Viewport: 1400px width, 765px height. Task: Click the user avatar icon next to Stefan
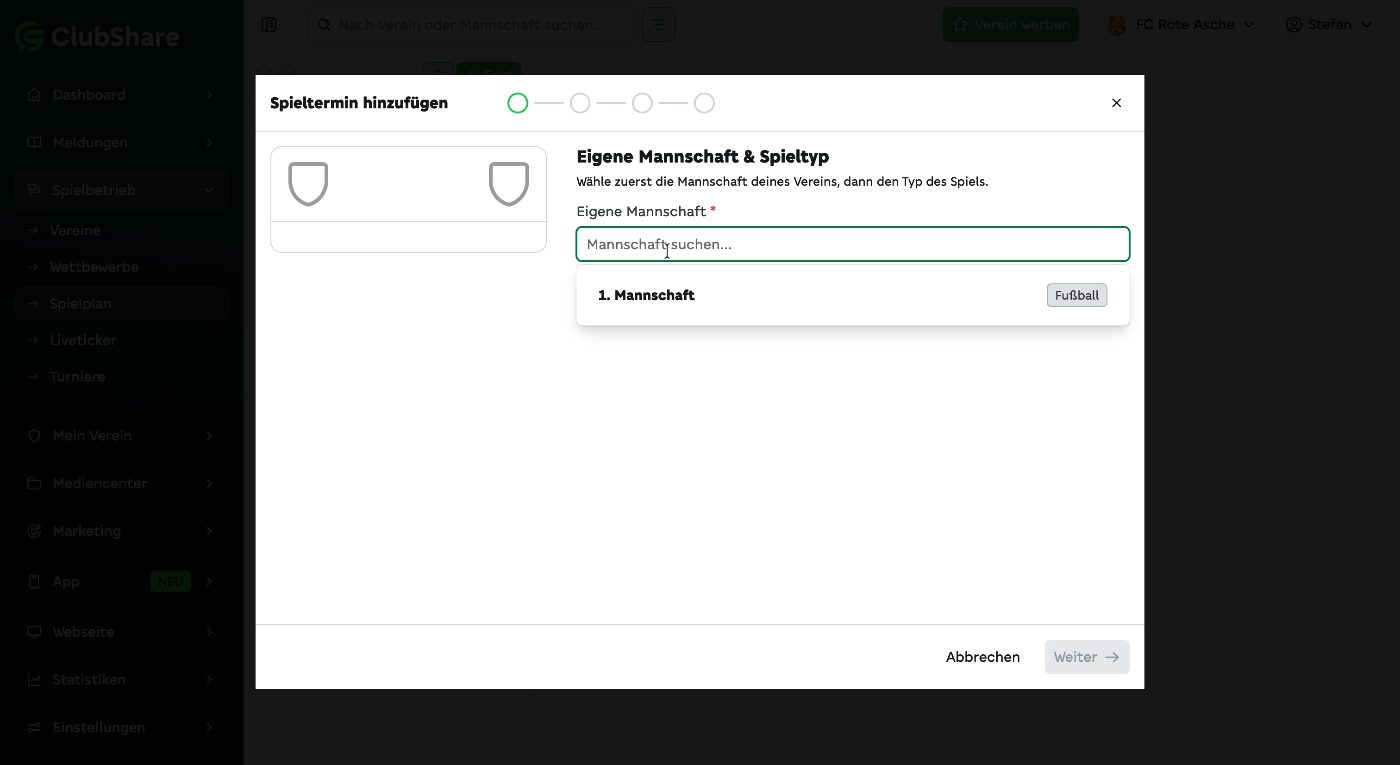[x=1294, y=24]
